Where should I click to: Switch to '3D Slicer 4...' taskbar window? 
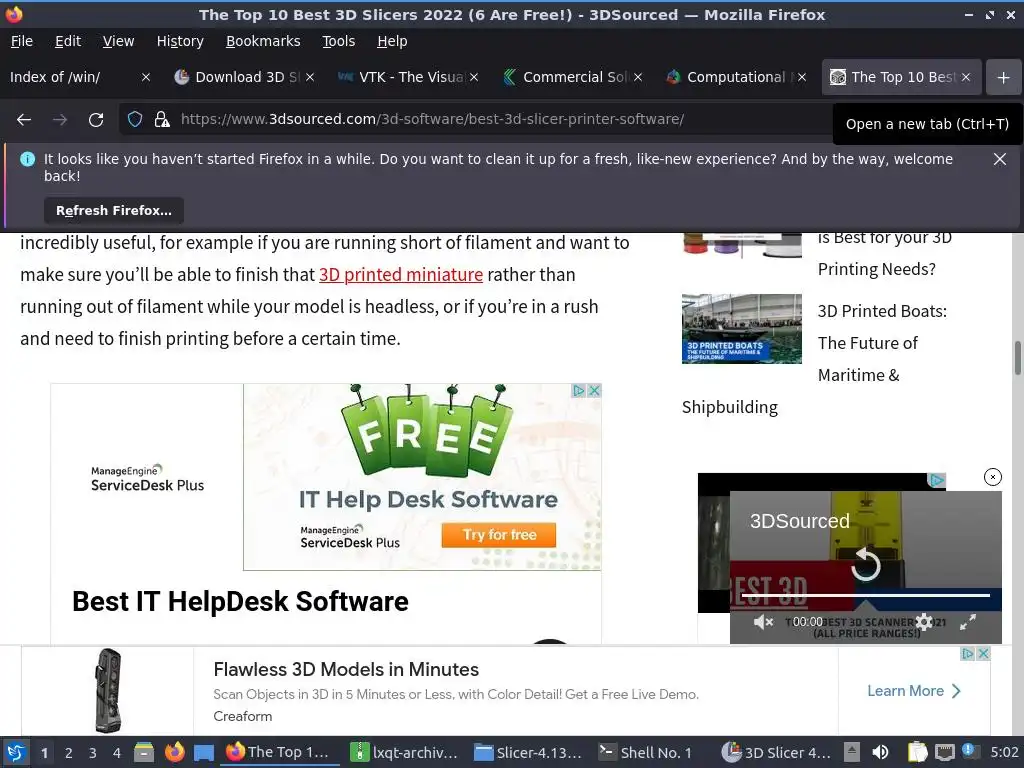pyautogui.click(x=776, y=752)
